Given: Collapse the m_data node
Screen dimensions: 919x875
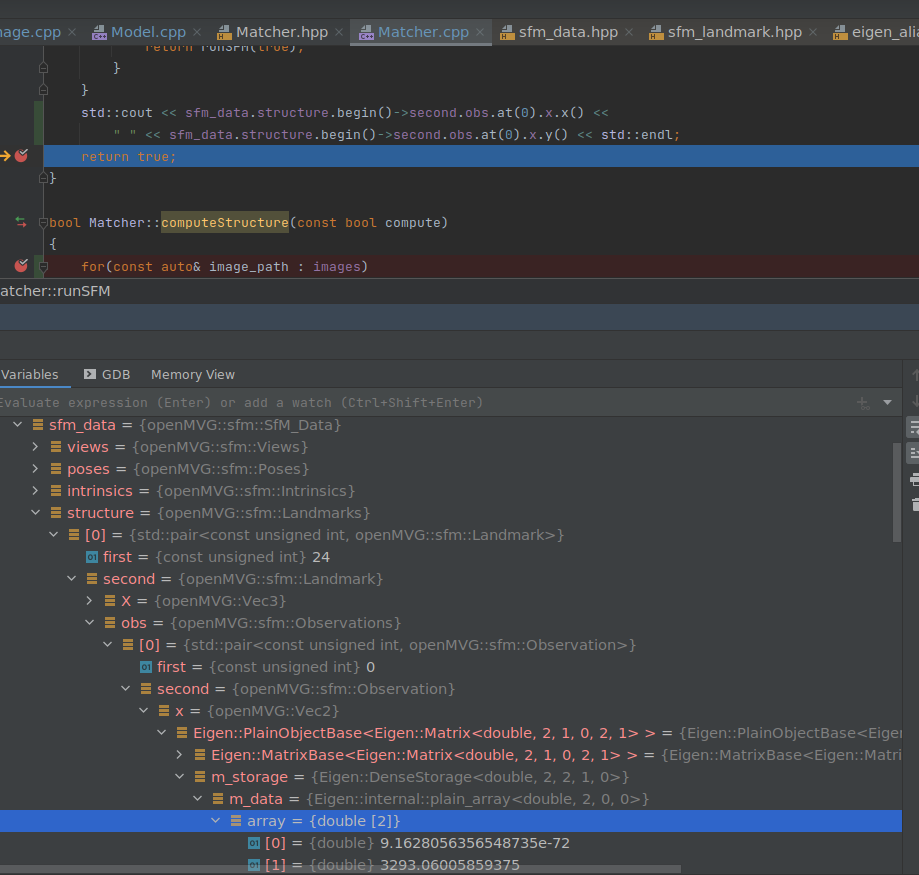Looking at the screenshot, I should pos(198,799).
